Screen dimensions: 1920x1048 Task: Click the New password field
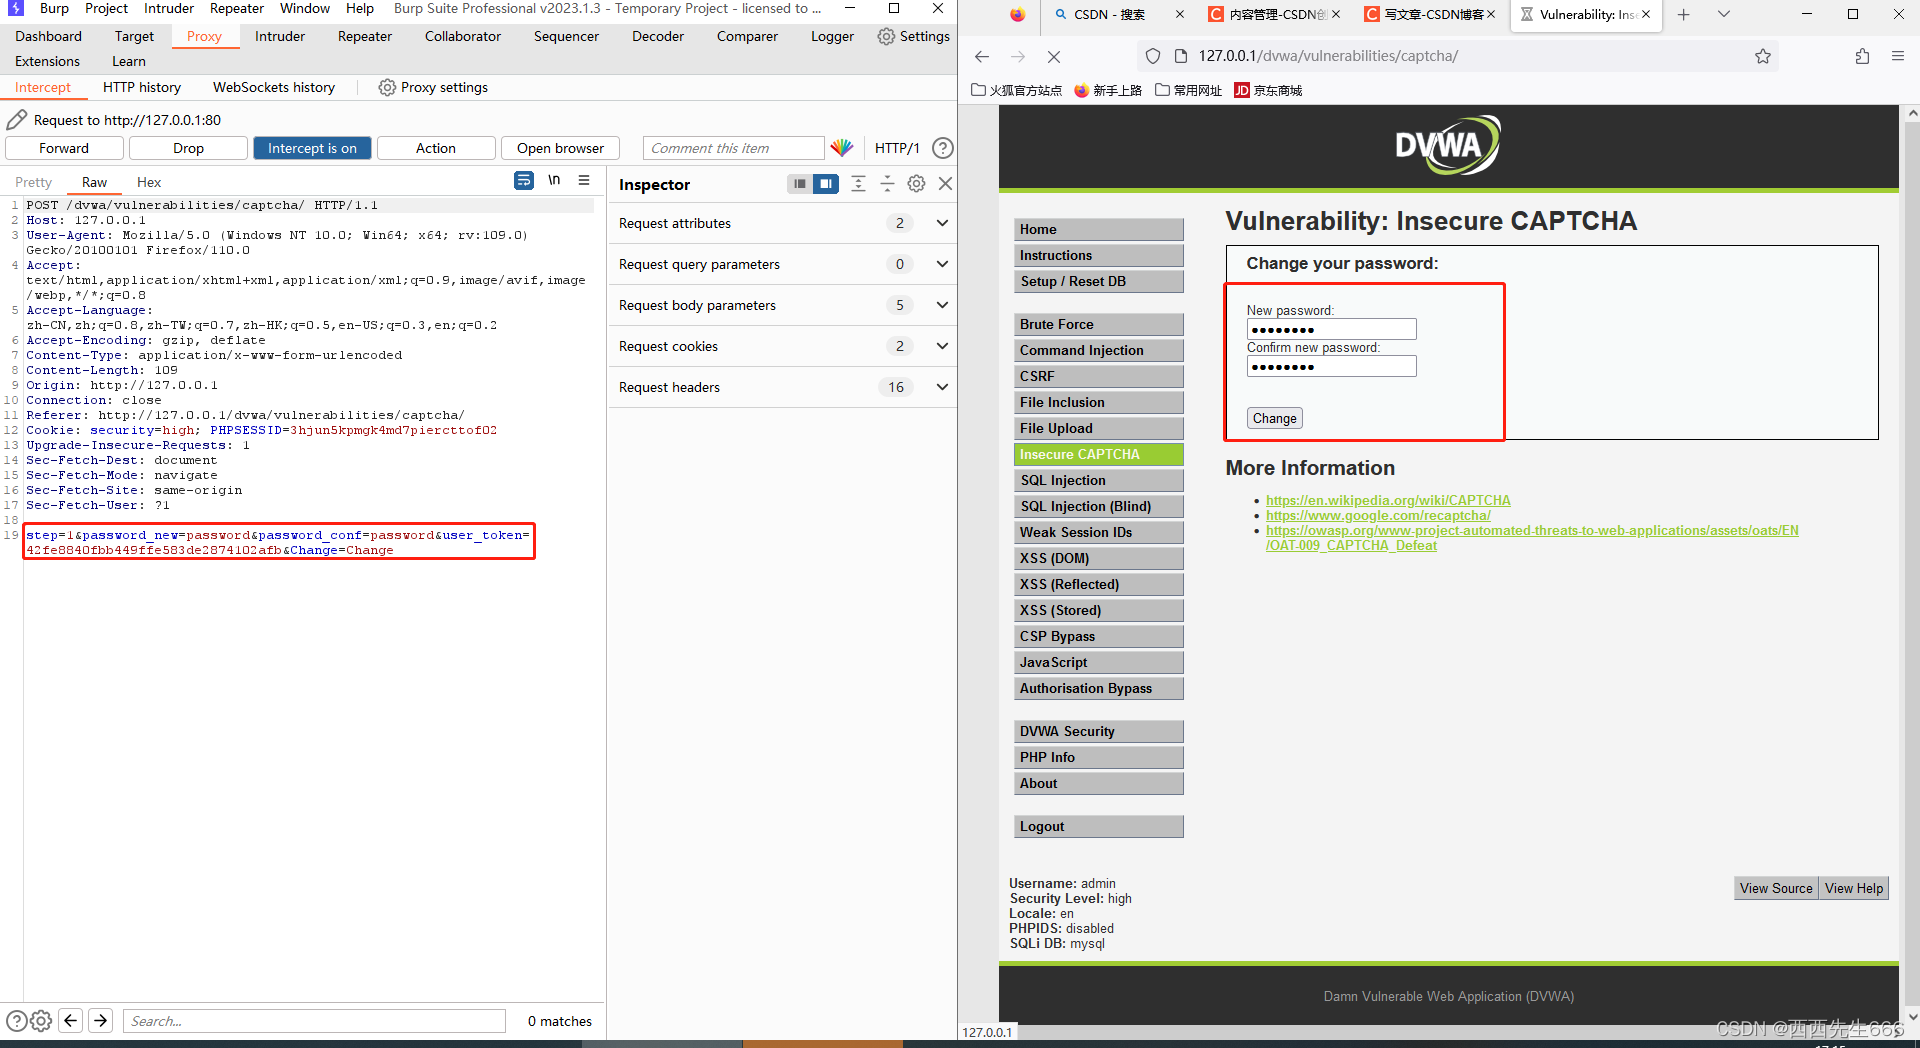[1331, 329]
